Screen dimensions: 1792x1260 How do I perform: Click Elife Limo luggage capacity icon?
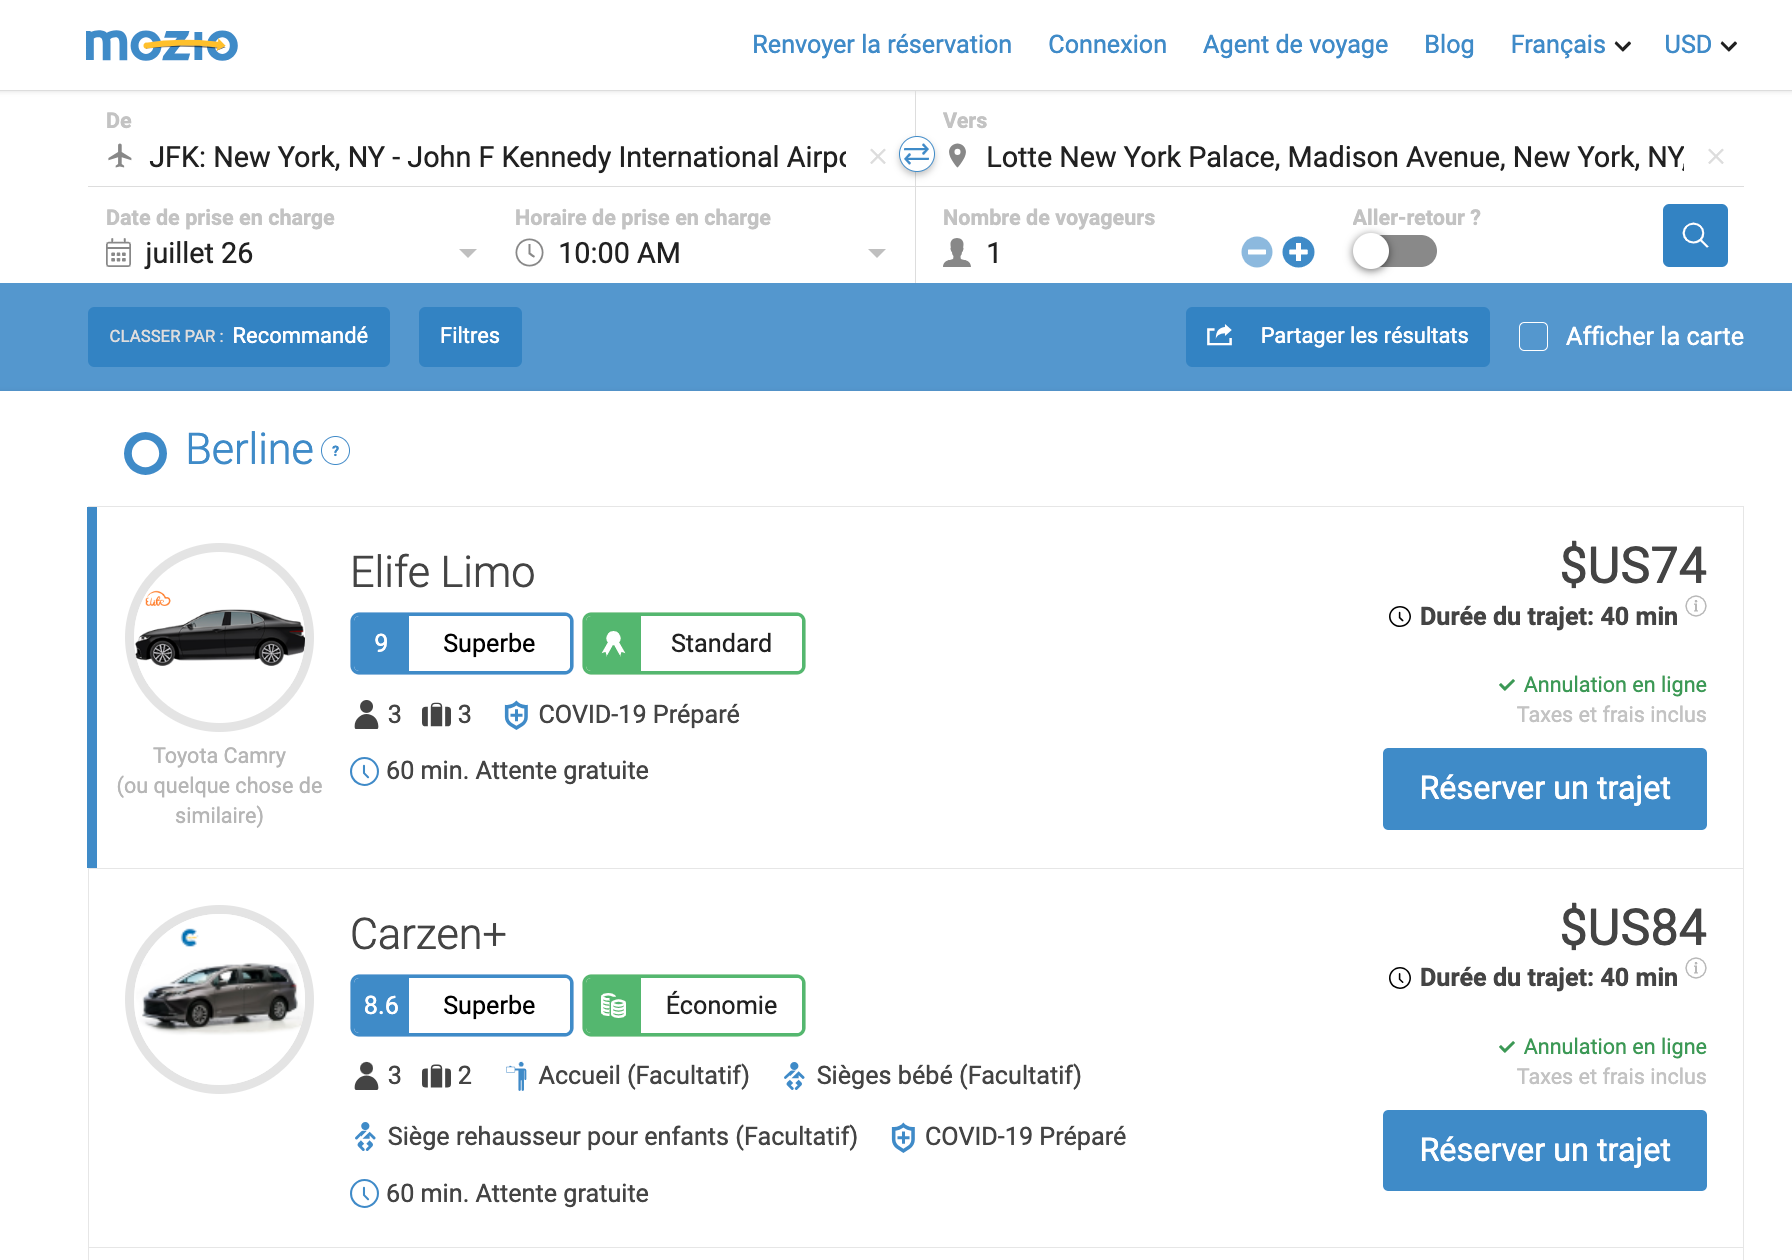436,715
